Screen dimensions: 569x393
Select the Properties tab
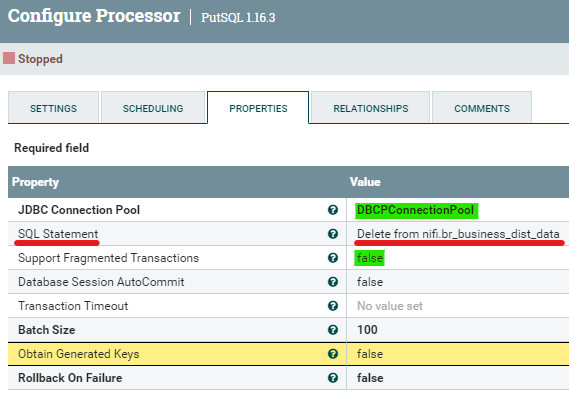point(258,108)
